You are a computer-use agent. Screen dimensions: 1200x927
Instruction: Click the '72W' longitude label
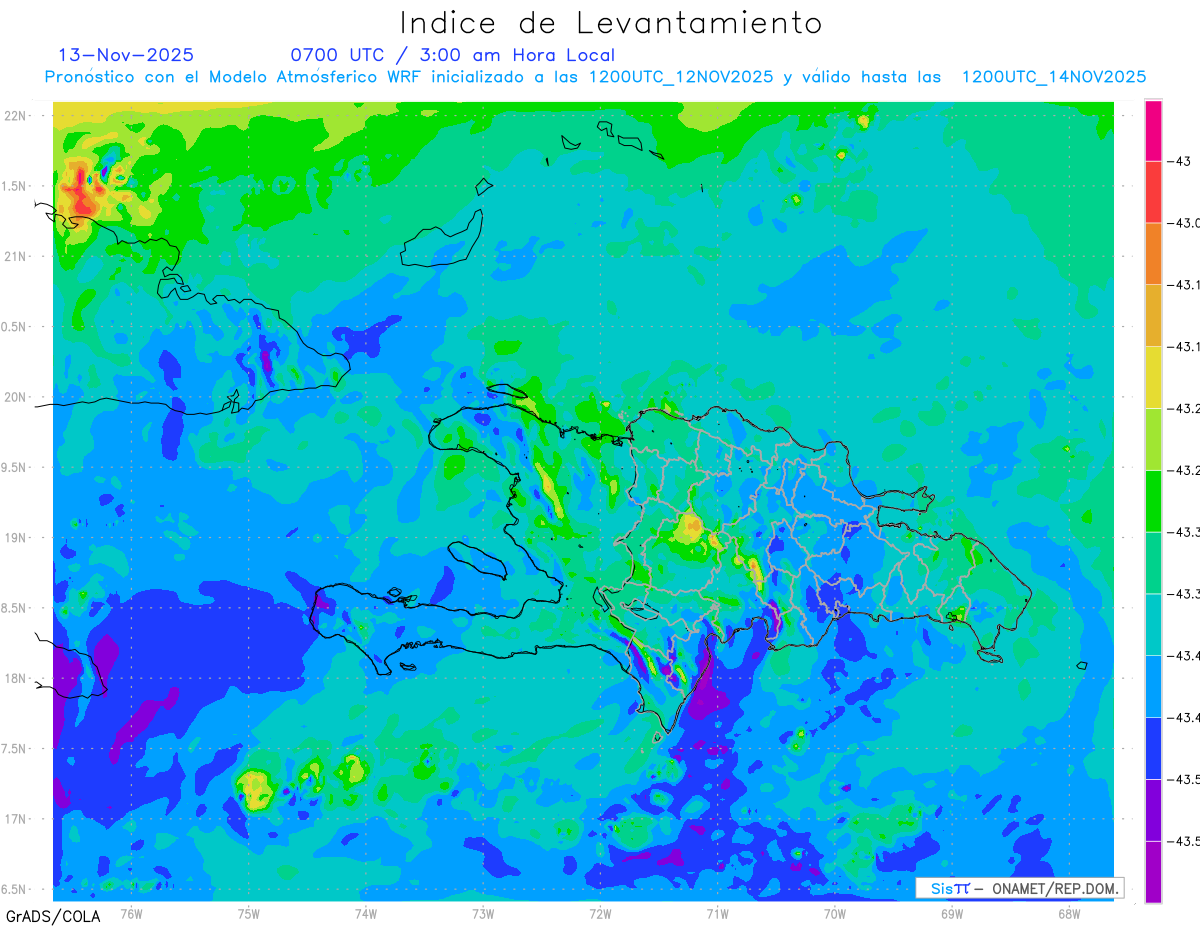point(600,914)
